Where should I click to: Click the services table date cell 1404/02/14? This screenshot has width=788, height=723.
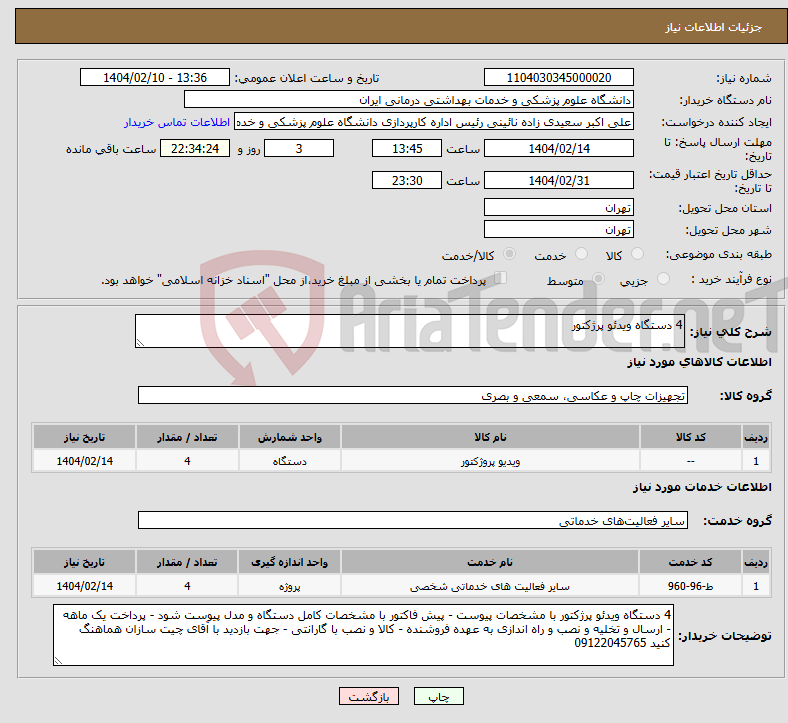pos(84,586)
